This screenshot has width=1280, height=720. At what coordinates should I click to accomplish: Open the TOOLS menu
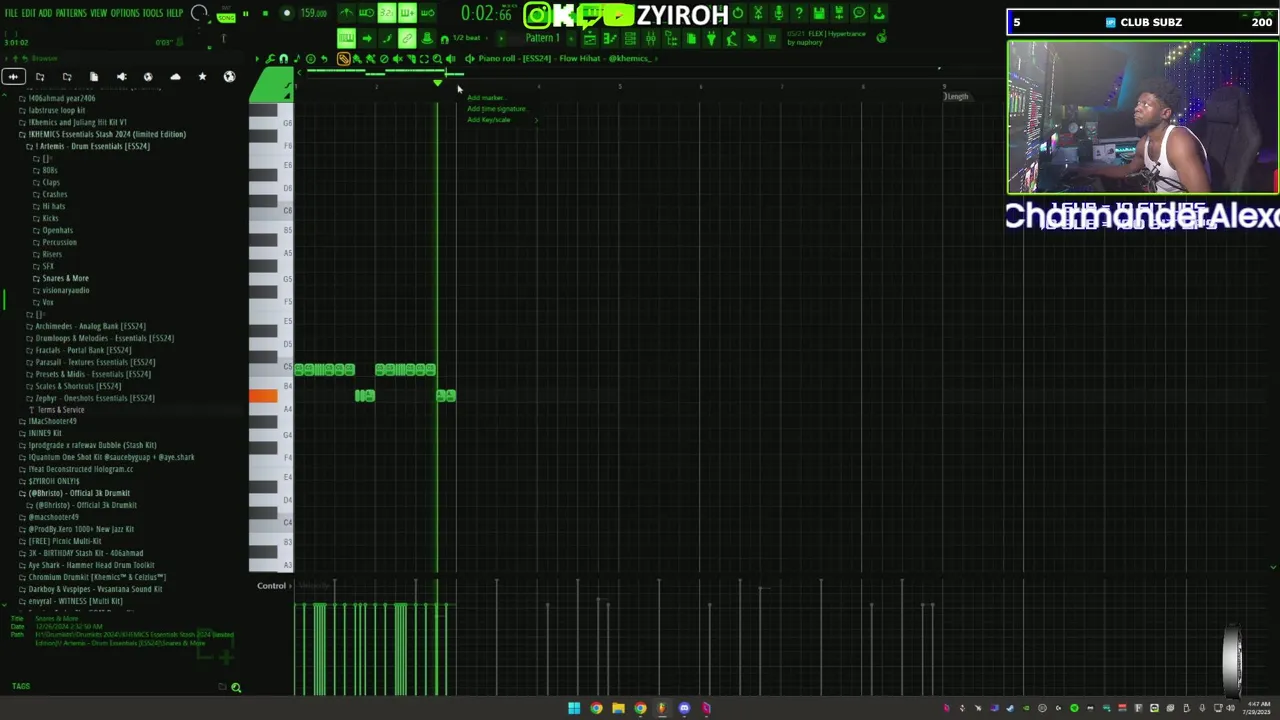(152, 13)
